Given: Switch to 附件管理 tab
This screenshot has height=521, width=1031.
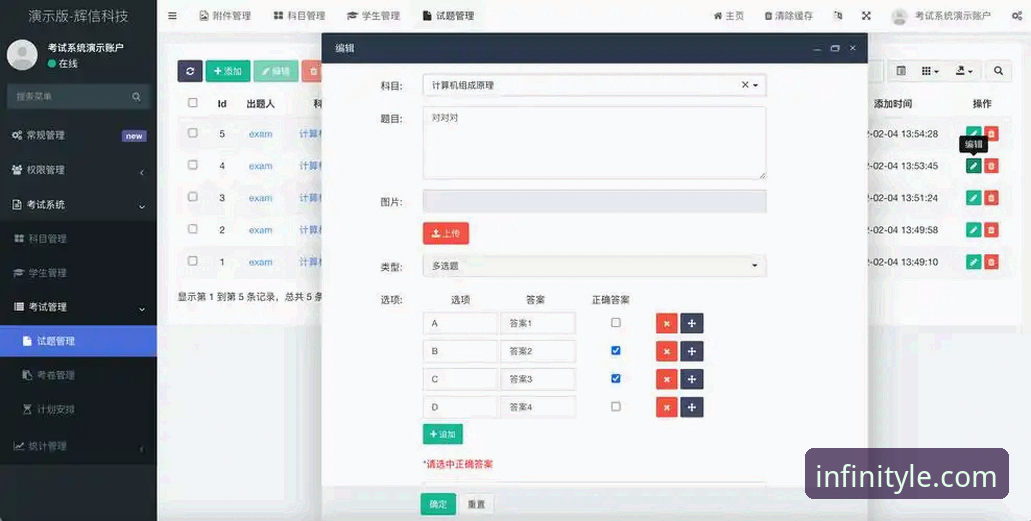Looking at the screenshot, I should (x=225, y=16).
